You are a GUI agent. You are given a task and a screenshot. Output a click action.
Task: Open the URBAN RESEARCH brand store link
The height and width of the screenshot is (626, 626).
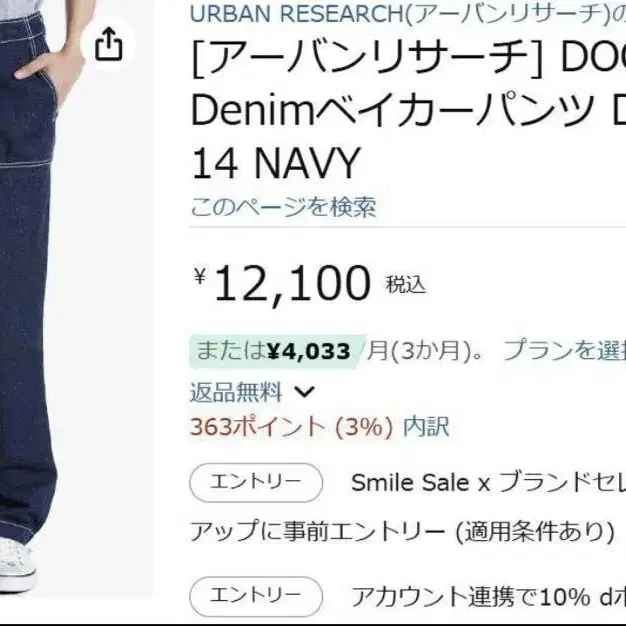point(408,14)
